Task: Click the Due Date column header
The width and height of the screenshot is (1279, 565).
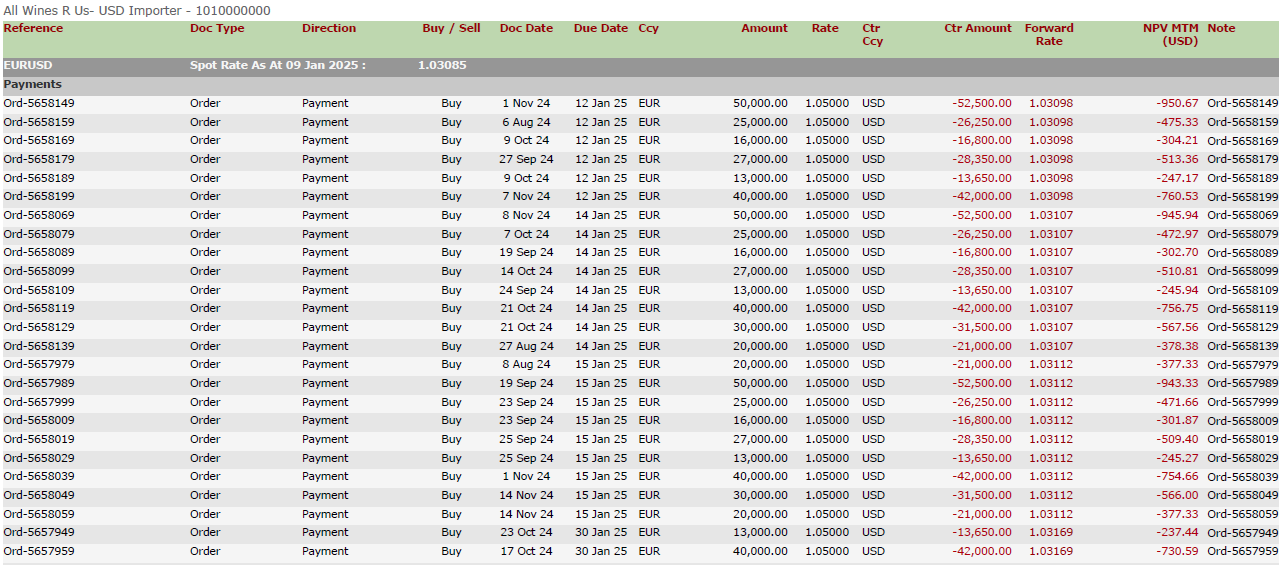Action: (601, 28)
